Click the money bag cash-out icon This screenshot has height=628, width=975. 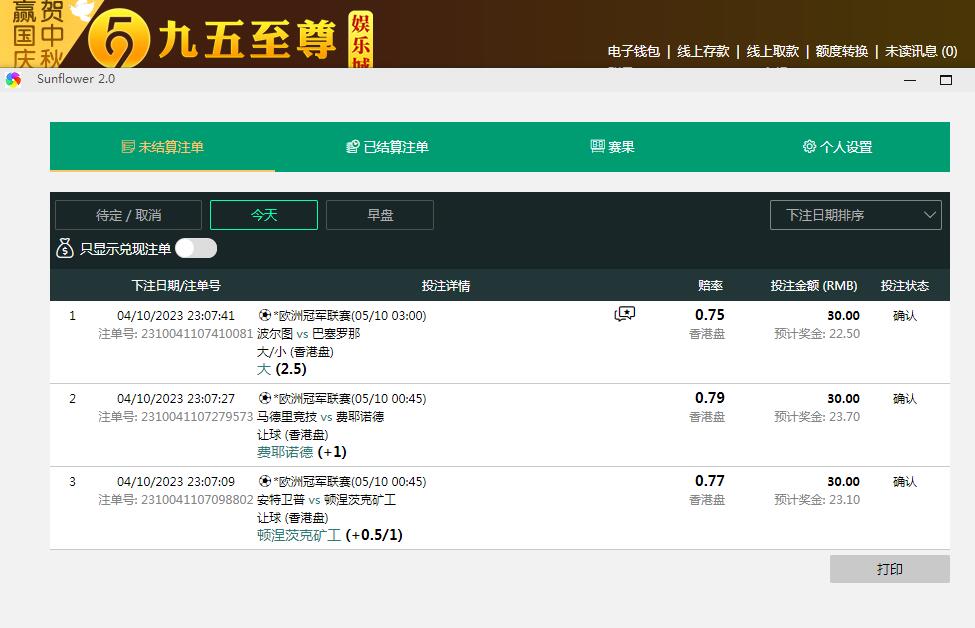65,248
